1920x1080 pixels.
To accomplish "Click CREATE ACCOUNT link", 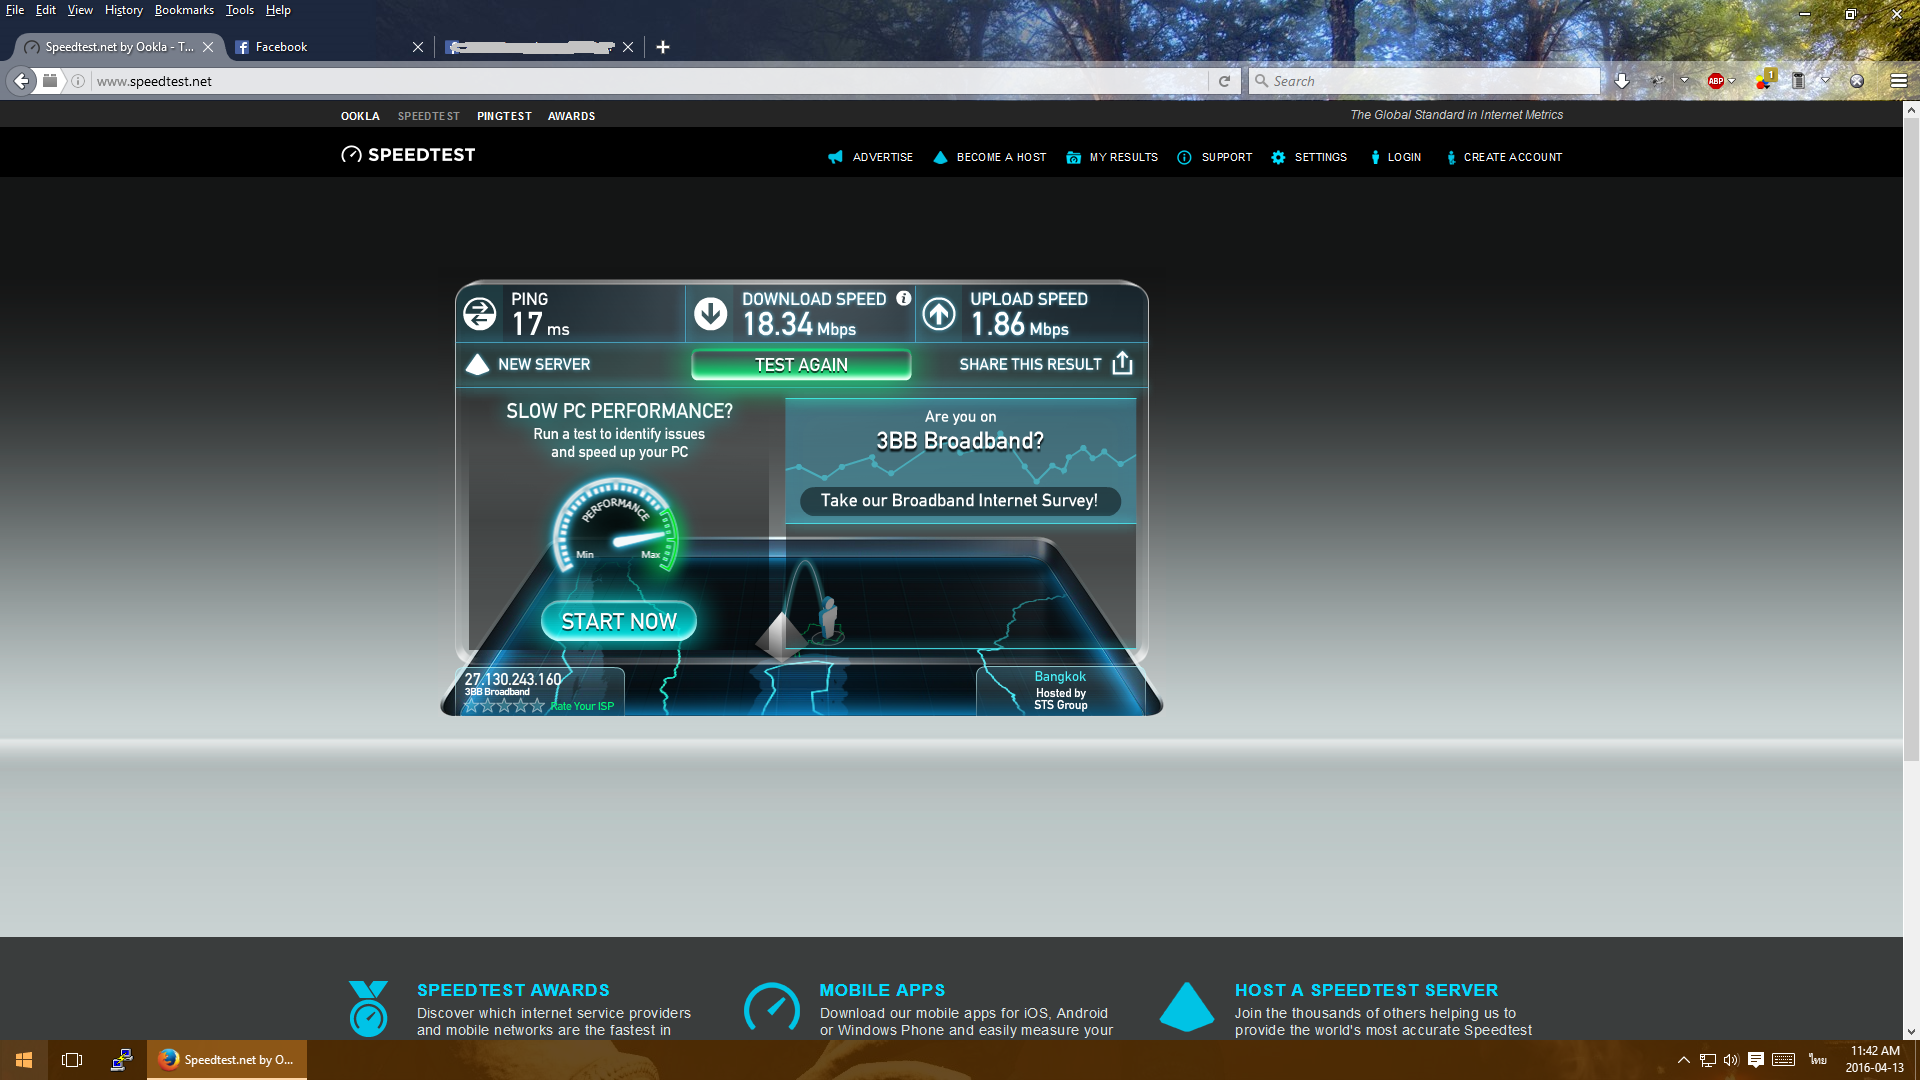I will [x=1513, y=157].
